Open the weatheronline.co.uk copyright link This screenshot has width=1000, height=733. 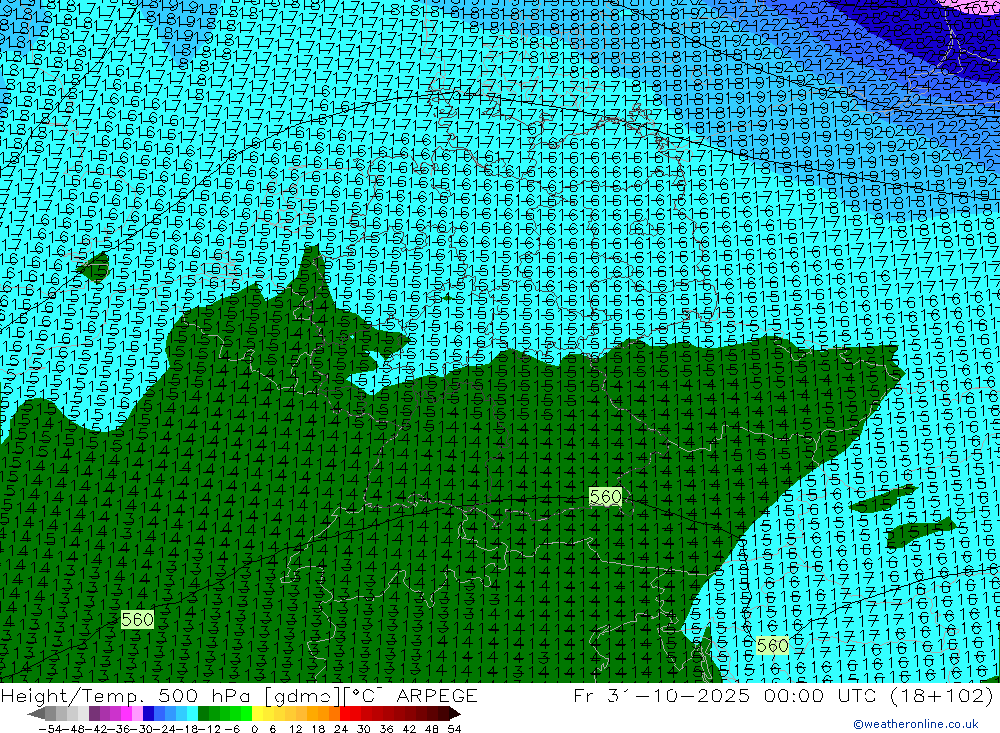pos(916,724)
